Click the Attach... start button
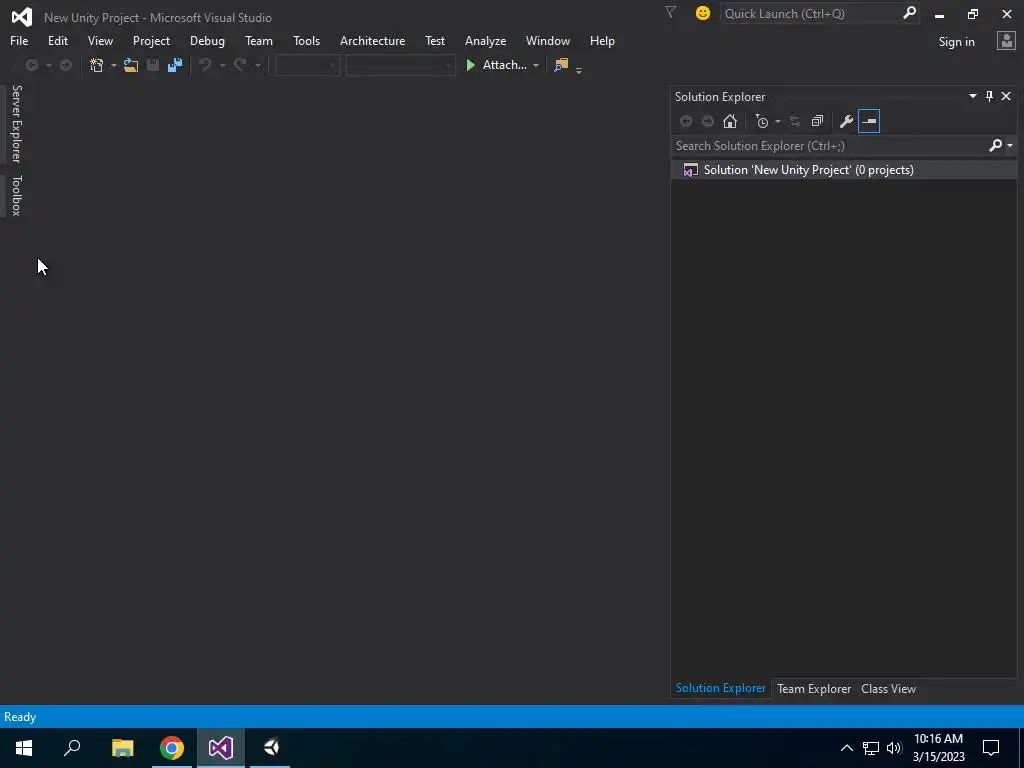 496,65
